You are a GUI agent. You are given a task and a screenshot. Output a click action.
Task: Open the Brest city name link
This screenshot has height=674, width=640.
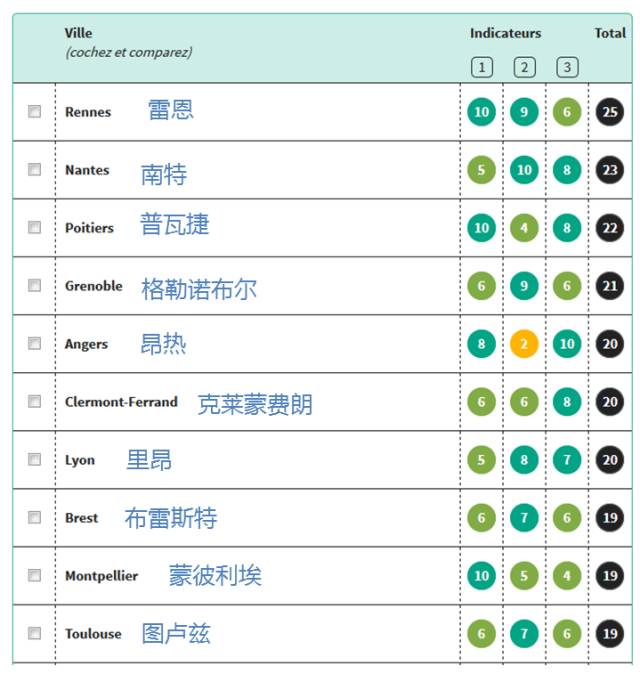[x=82, y=518]
